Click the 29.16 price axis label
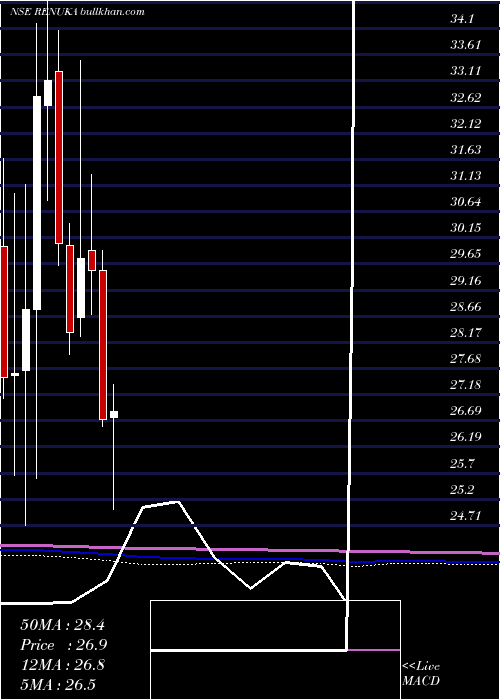 (x=466, y=280)
